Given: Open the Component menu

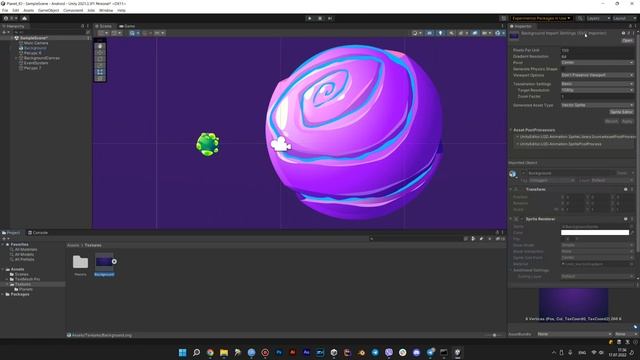Looking at the screenshot, I should pyautogui.click(x=73, y=10).
